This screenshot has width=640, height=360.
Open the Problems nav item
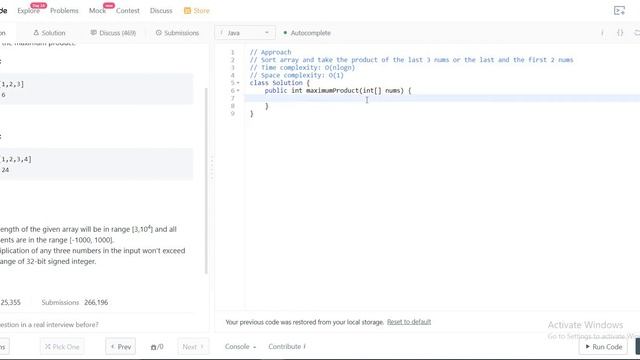point(64,11)
